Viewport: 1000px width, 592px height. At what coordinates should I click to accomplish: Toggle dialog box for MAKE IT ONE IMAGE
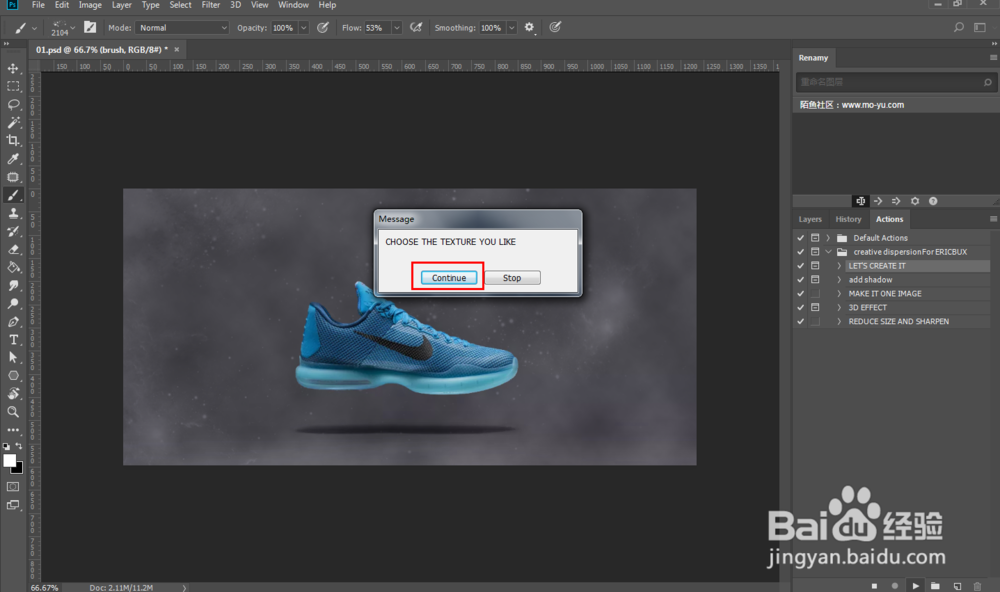pyautogui.click(x=815, y=293)
